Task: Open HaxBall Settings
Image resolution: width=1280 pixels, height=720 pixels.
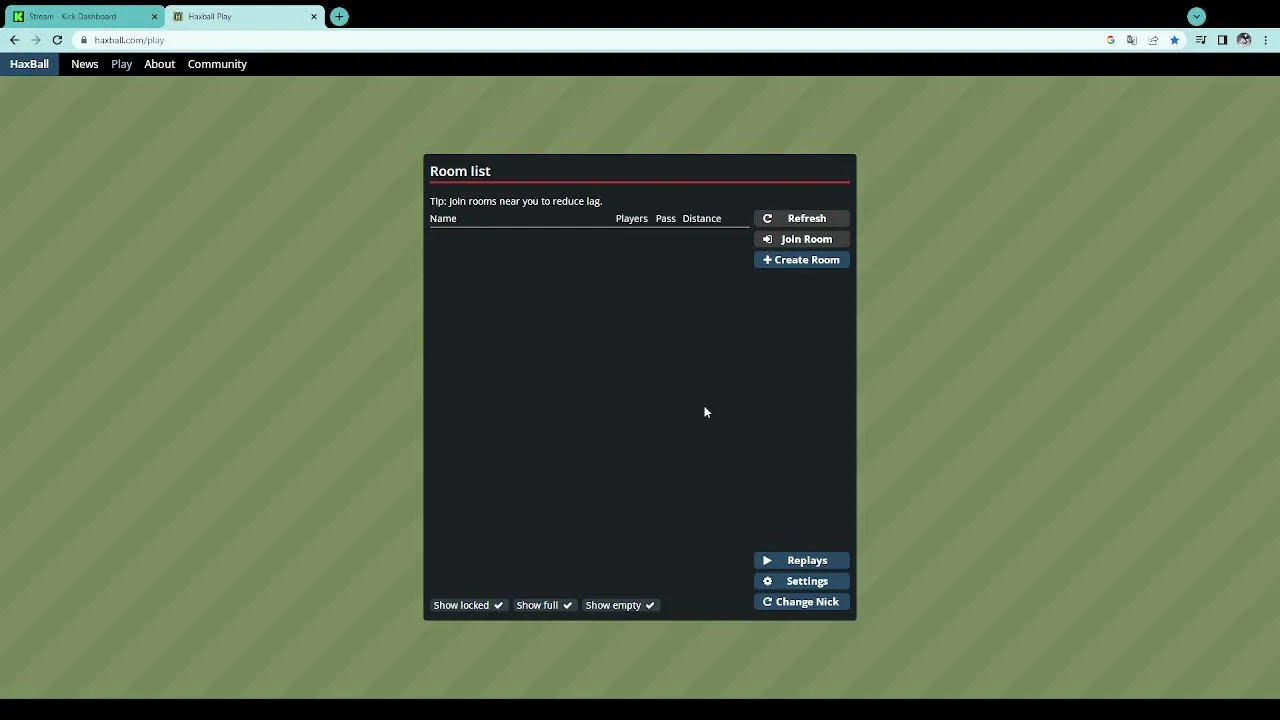Action: click(x=801, y=581)
